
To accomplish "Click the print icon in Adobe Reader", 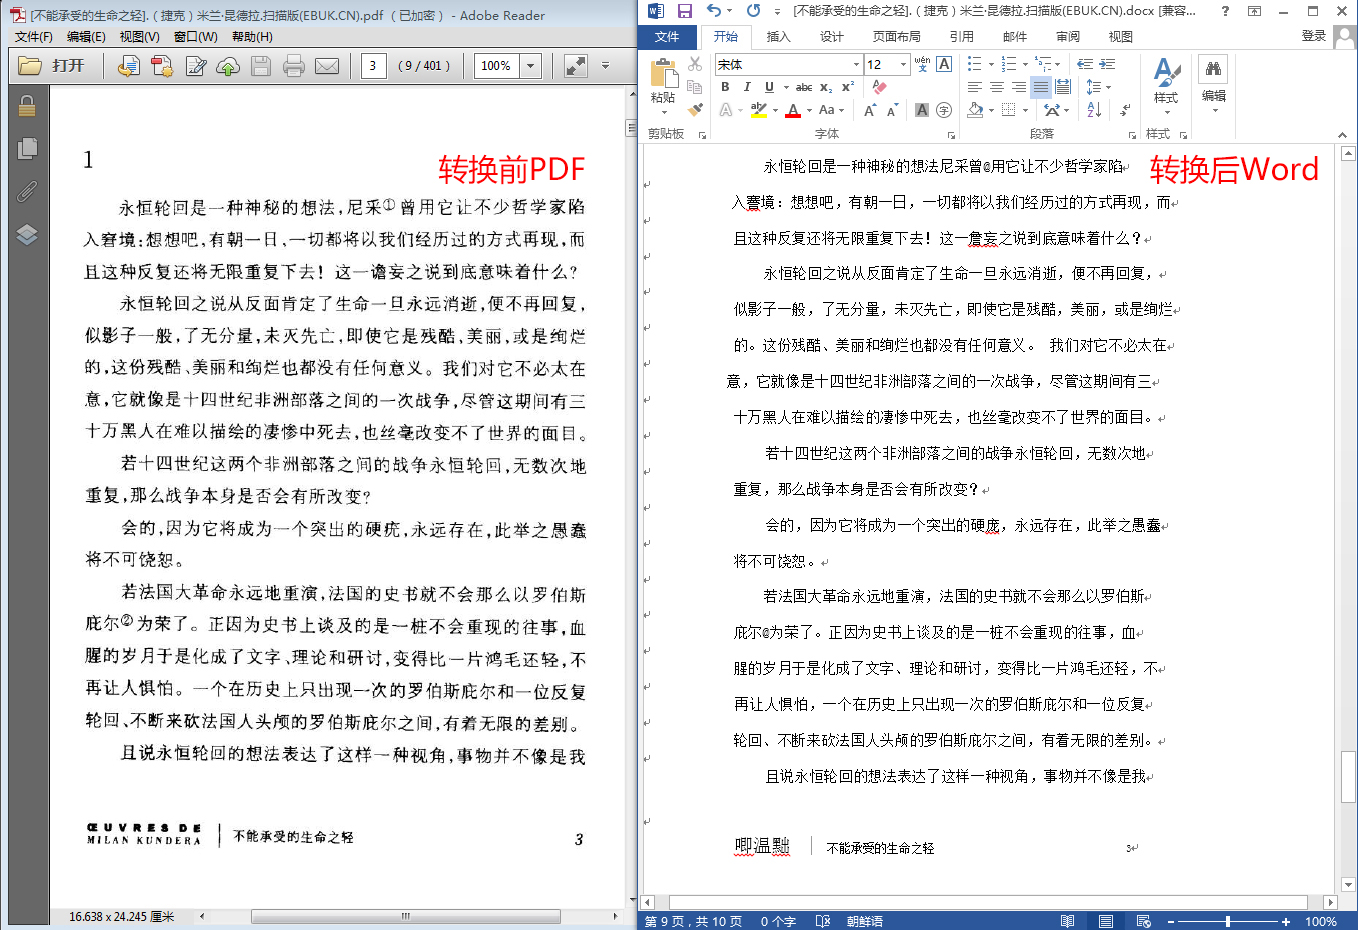I will point(293,66).
